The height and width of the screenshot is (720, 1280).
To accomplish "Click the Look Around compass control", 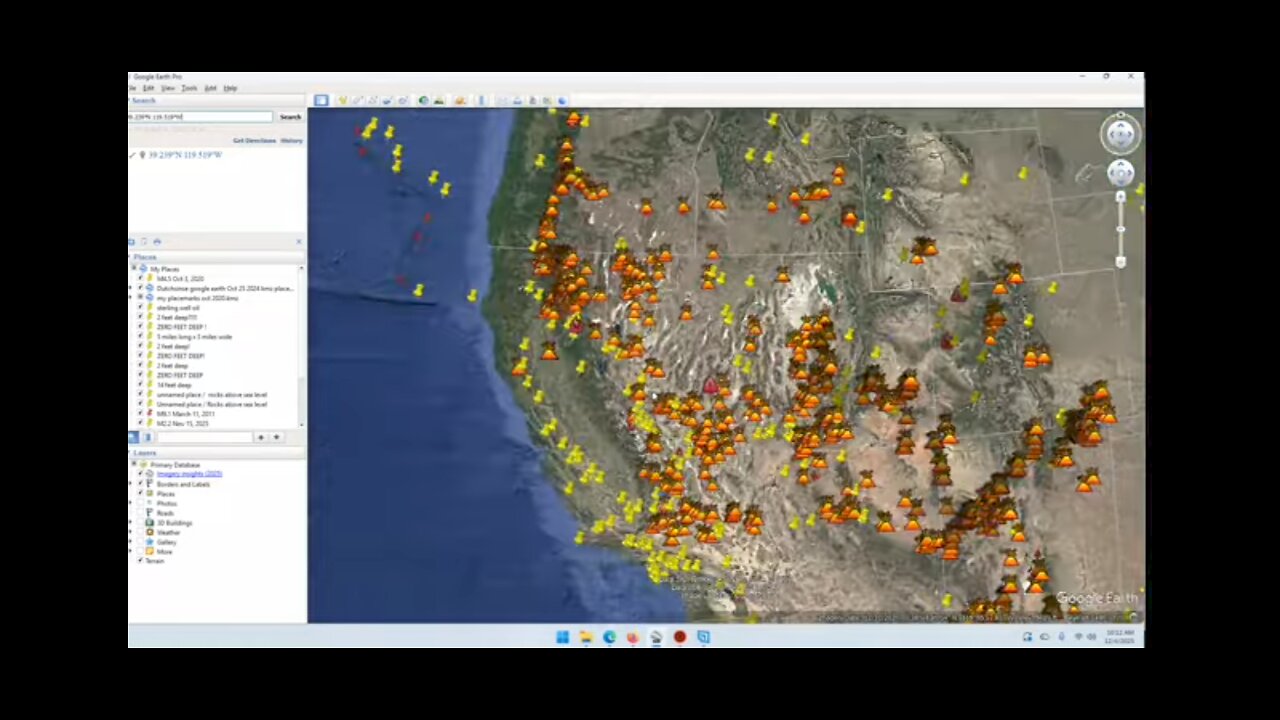I will 1120,133.
